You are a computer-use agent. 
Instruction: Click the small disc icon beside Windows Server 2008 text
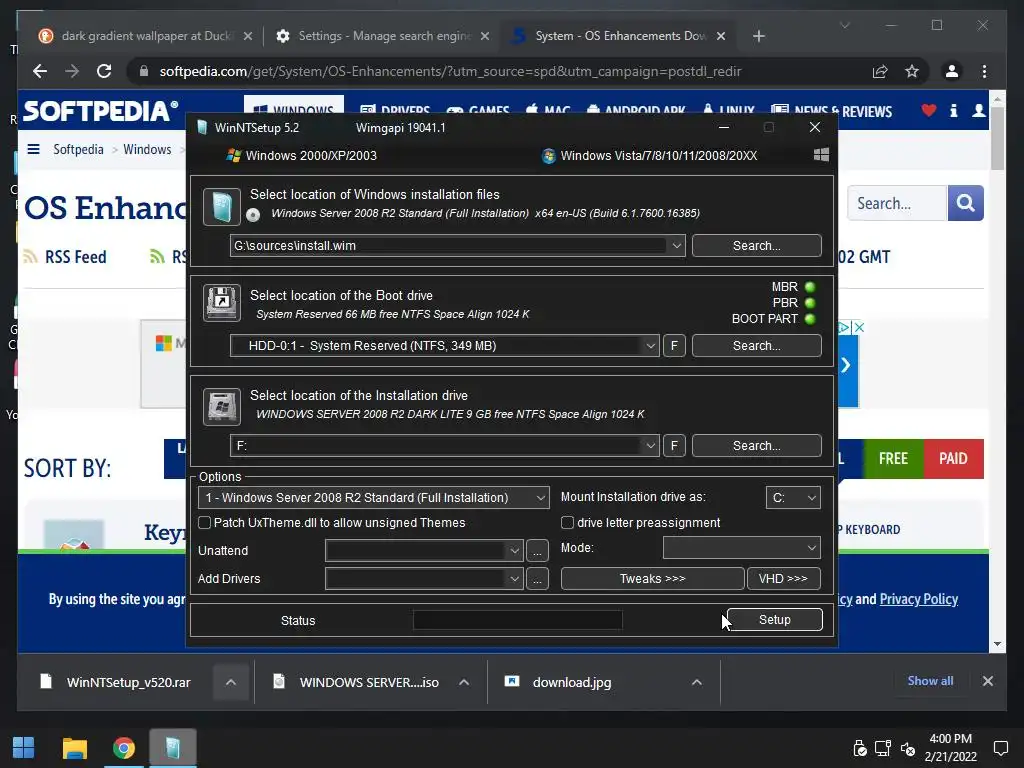click(x=253, y=215)
